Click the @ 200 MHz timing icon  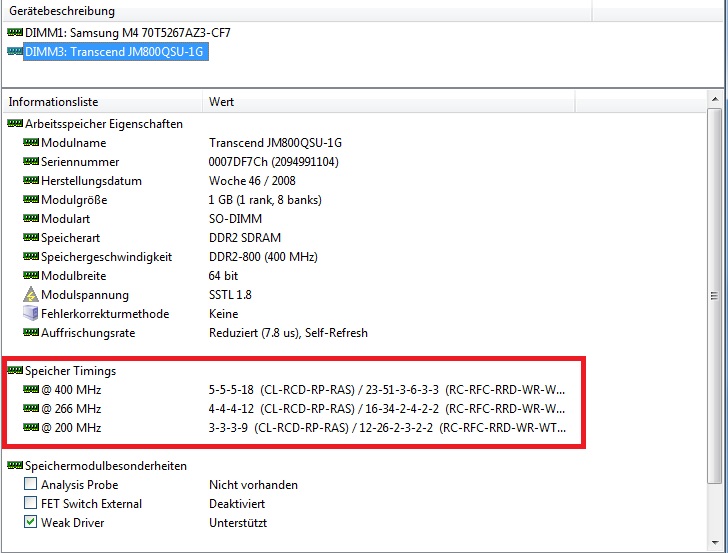pyautogui.click(x=31, y=428)
